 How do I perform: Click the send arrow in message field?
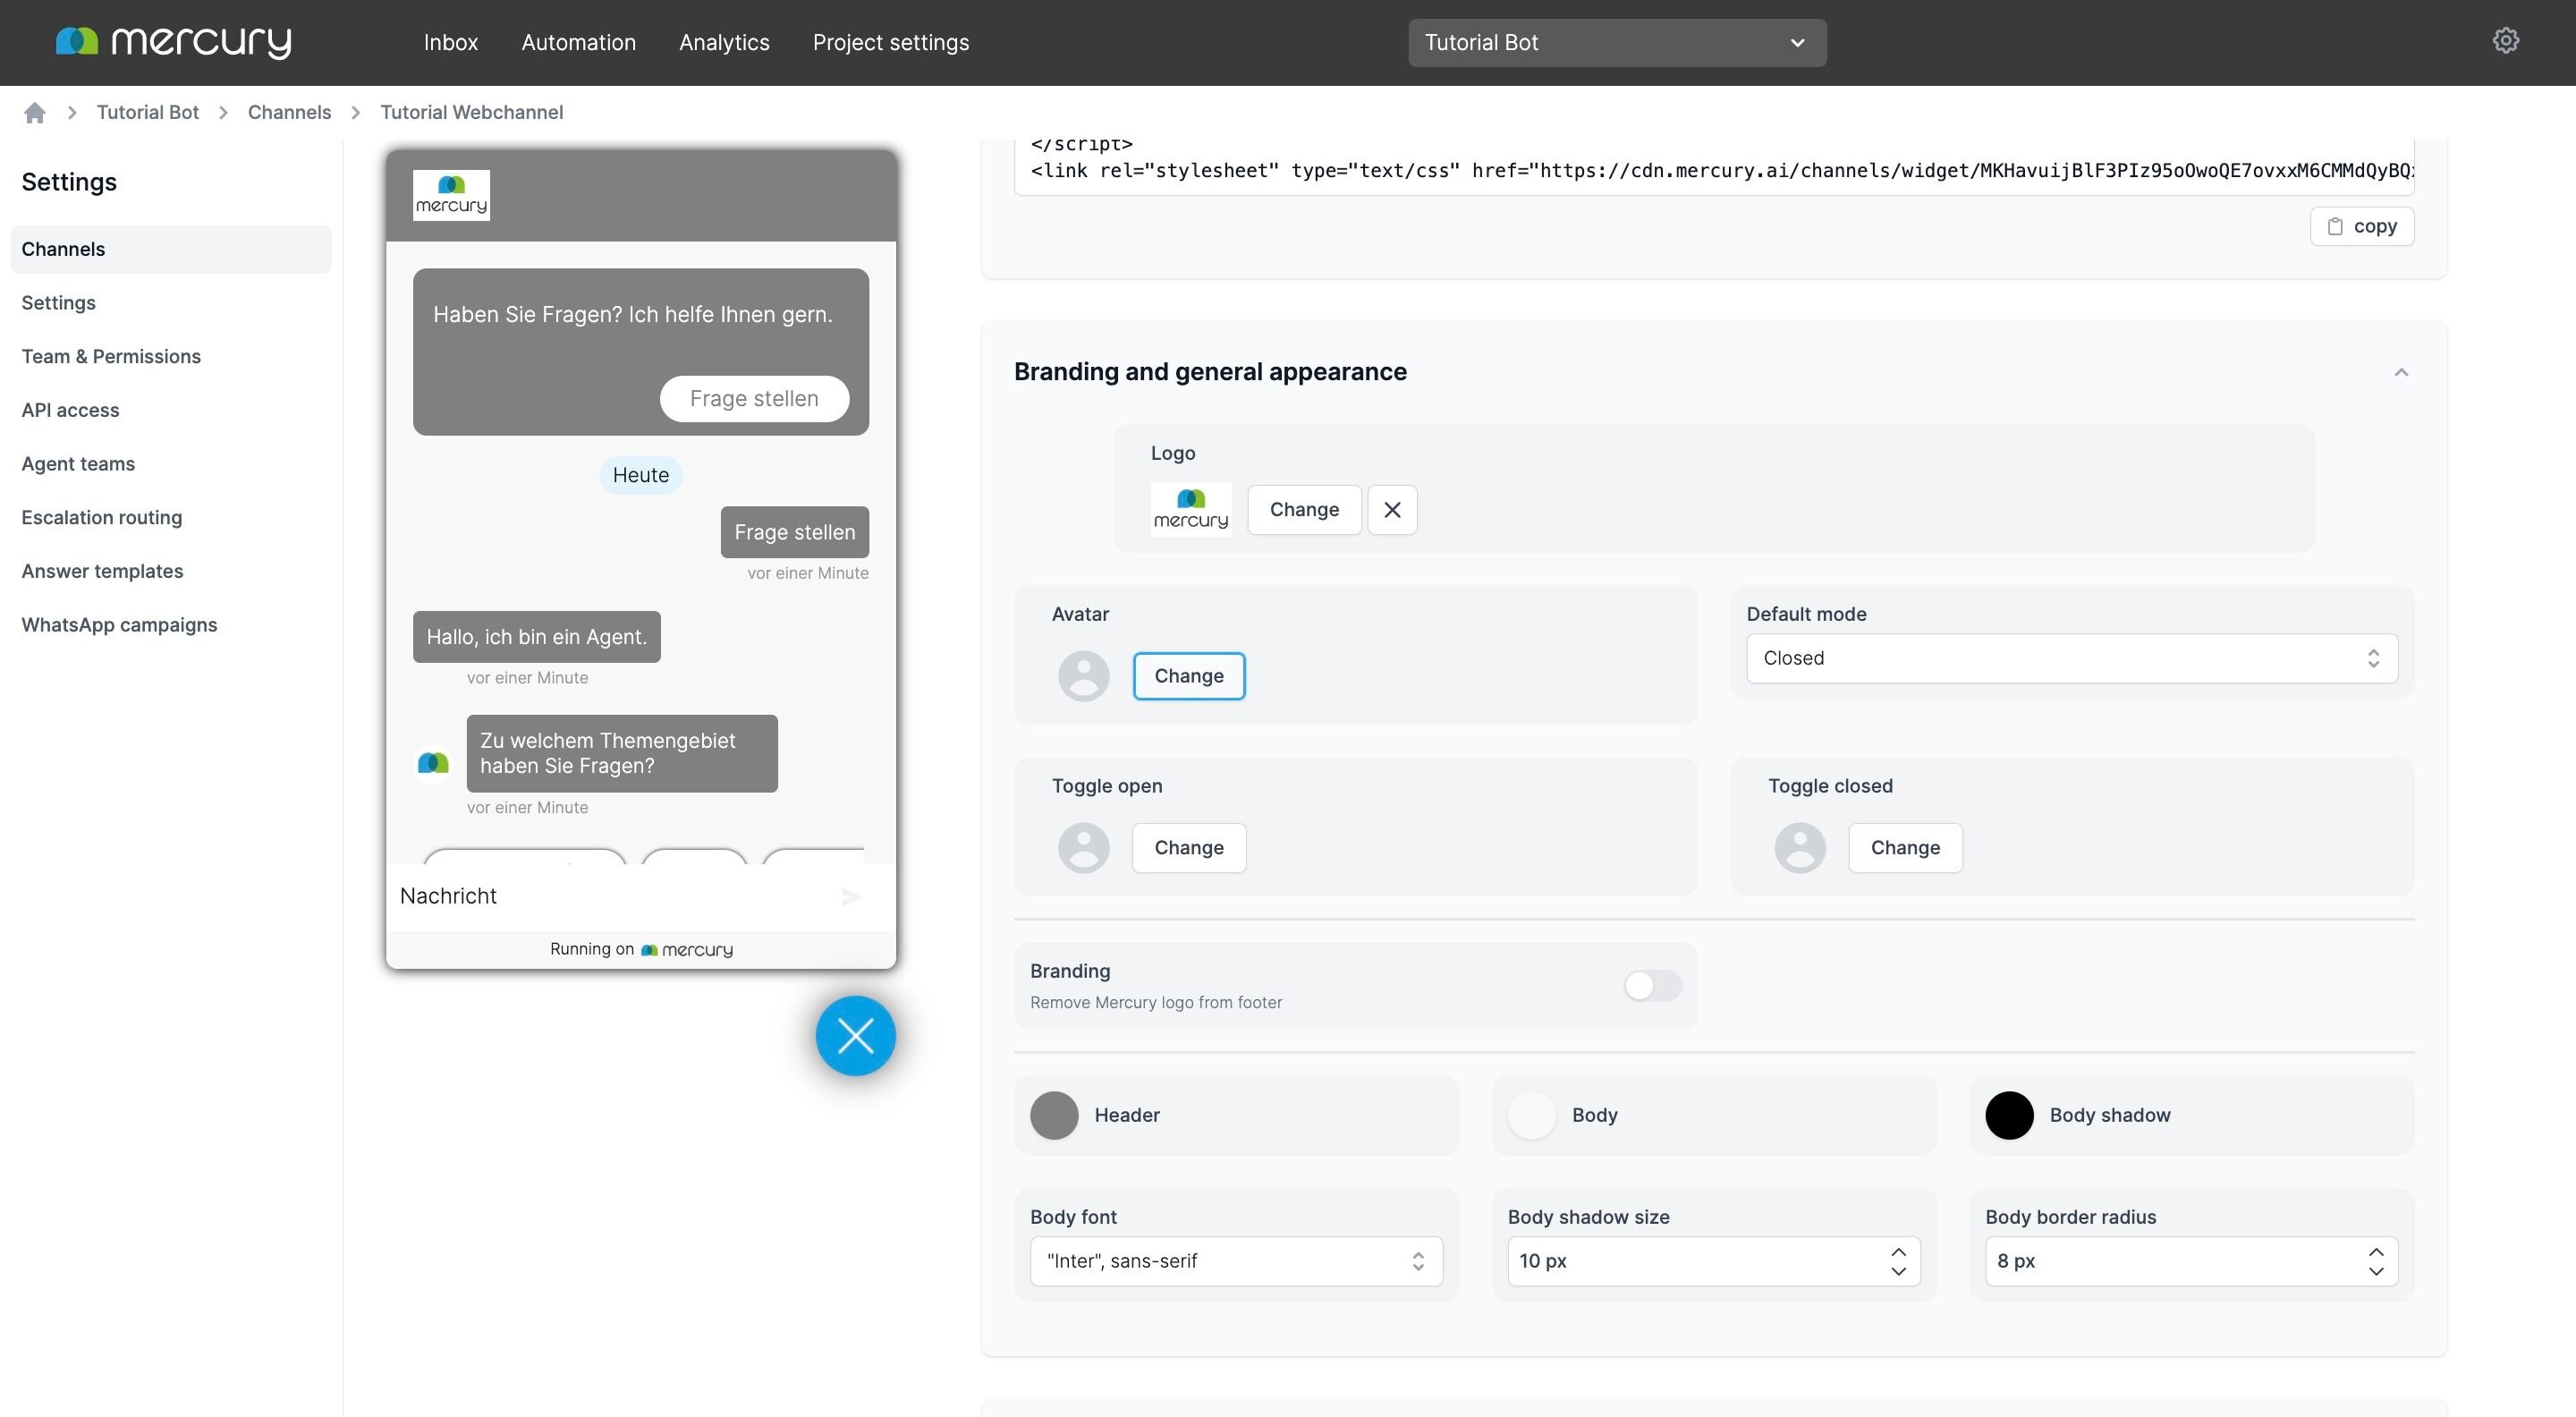850,897
